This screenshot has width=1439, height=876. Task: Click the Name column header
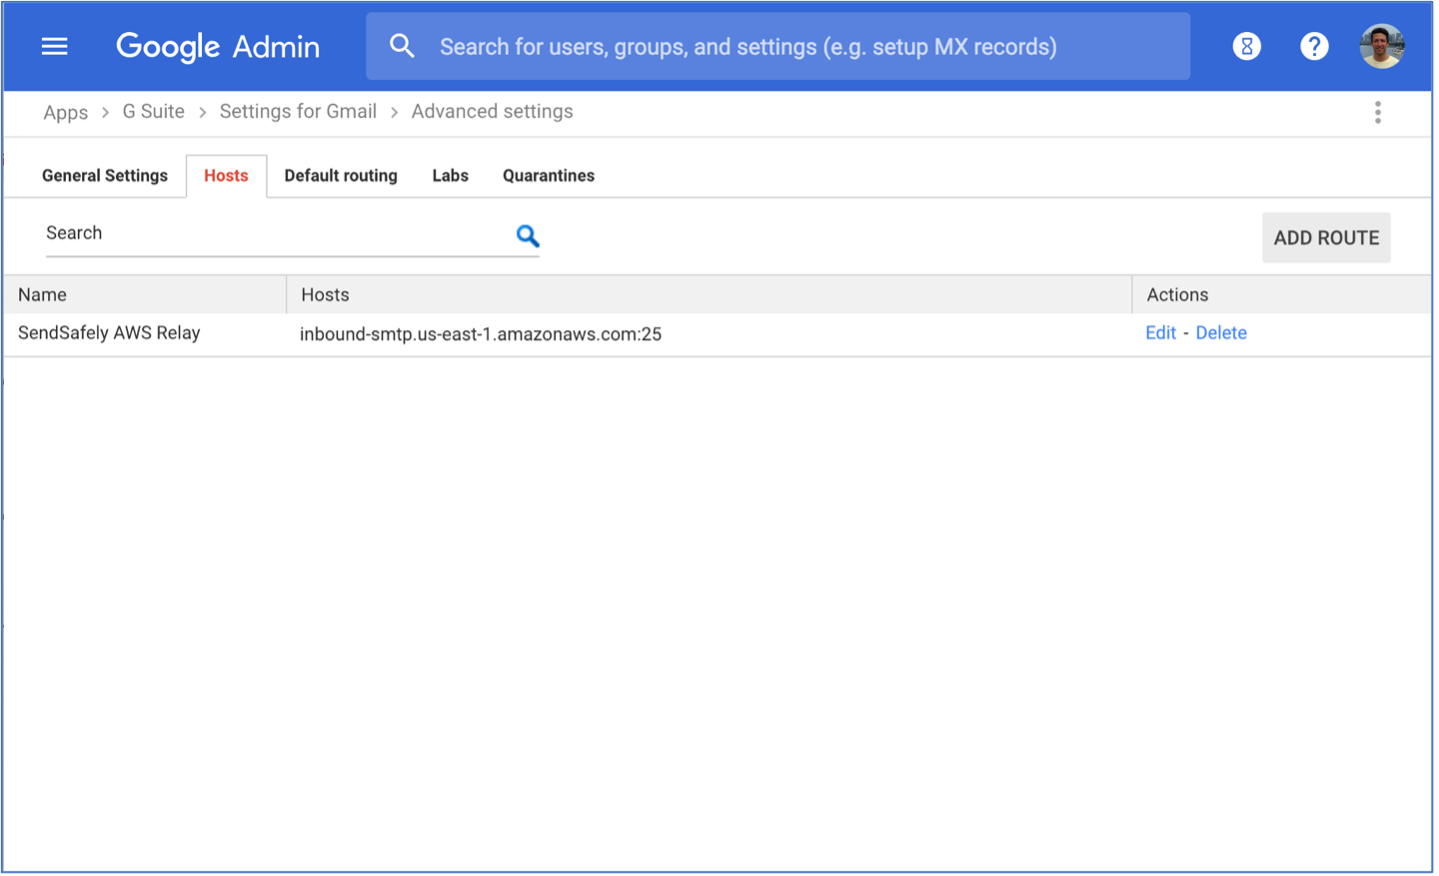click(144, 295)
